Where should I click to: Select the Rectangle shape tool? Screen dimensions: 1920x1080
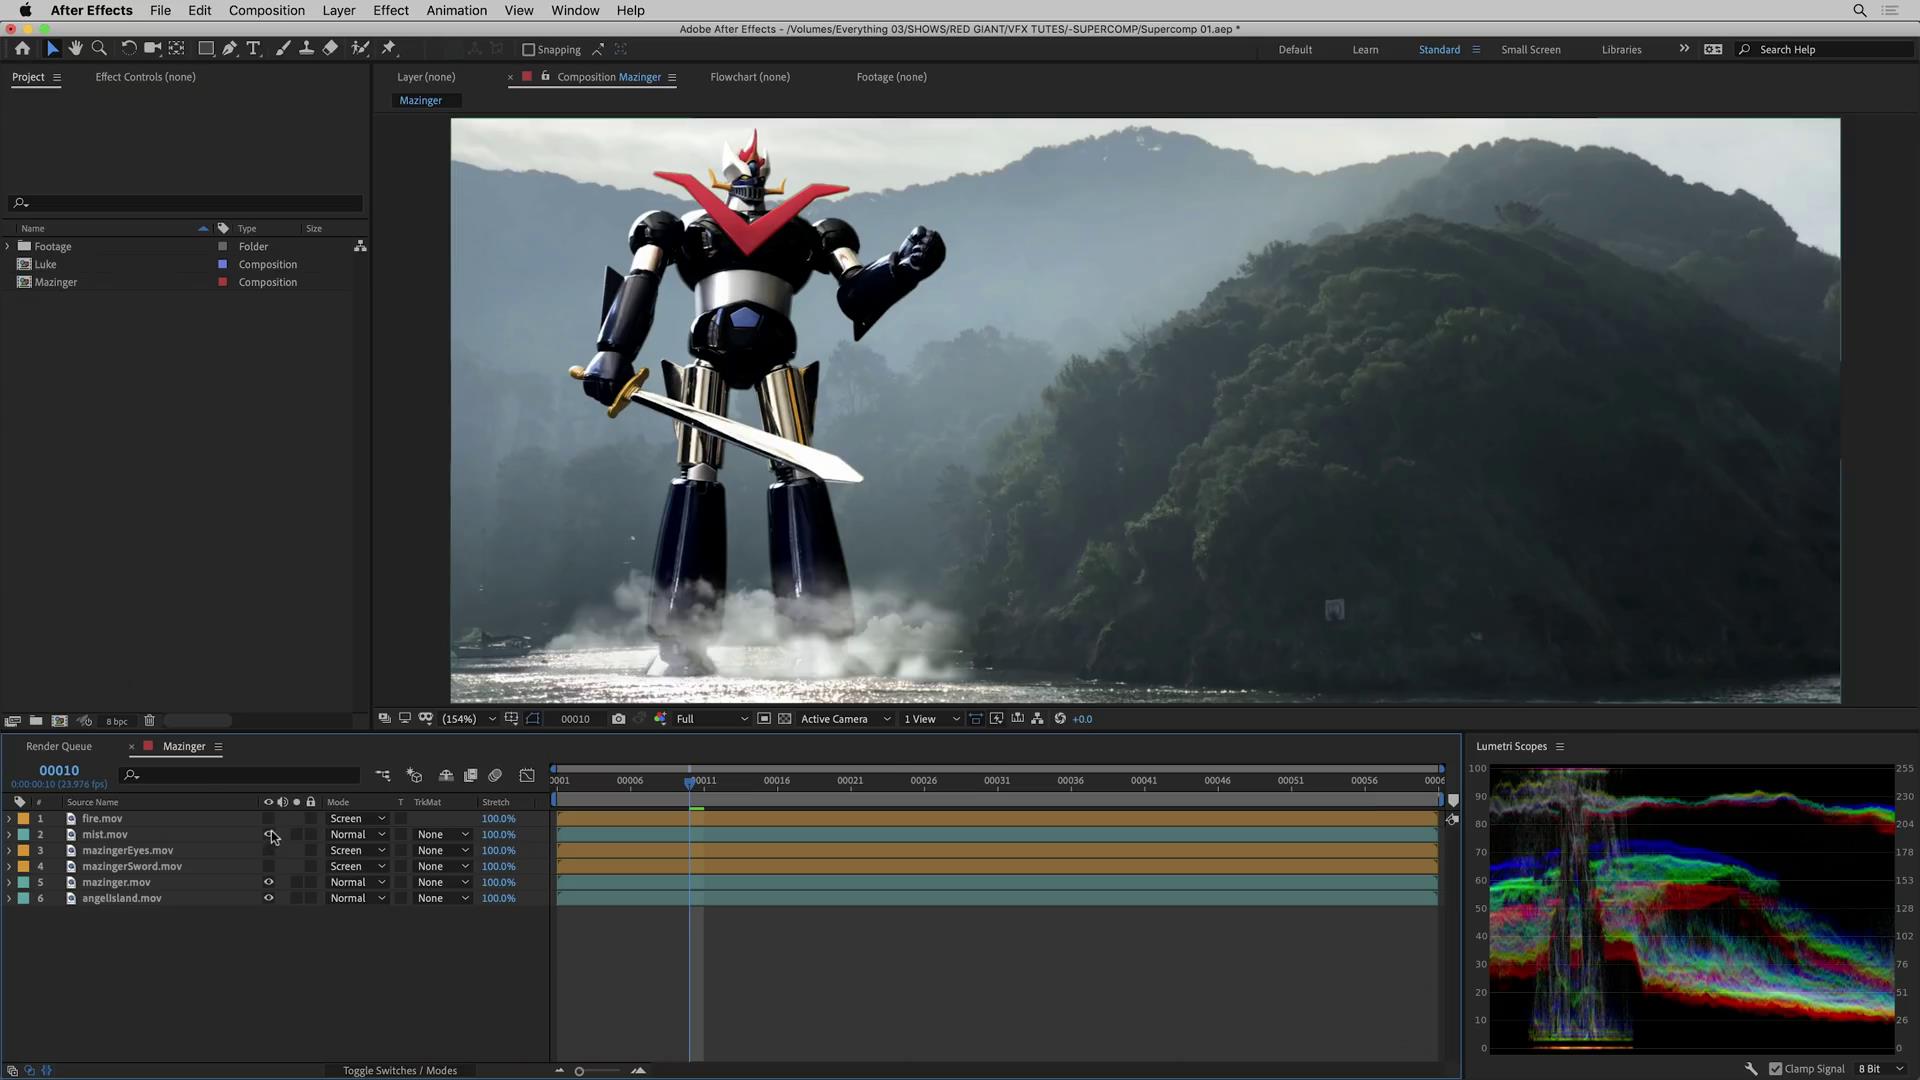point(206,48)
